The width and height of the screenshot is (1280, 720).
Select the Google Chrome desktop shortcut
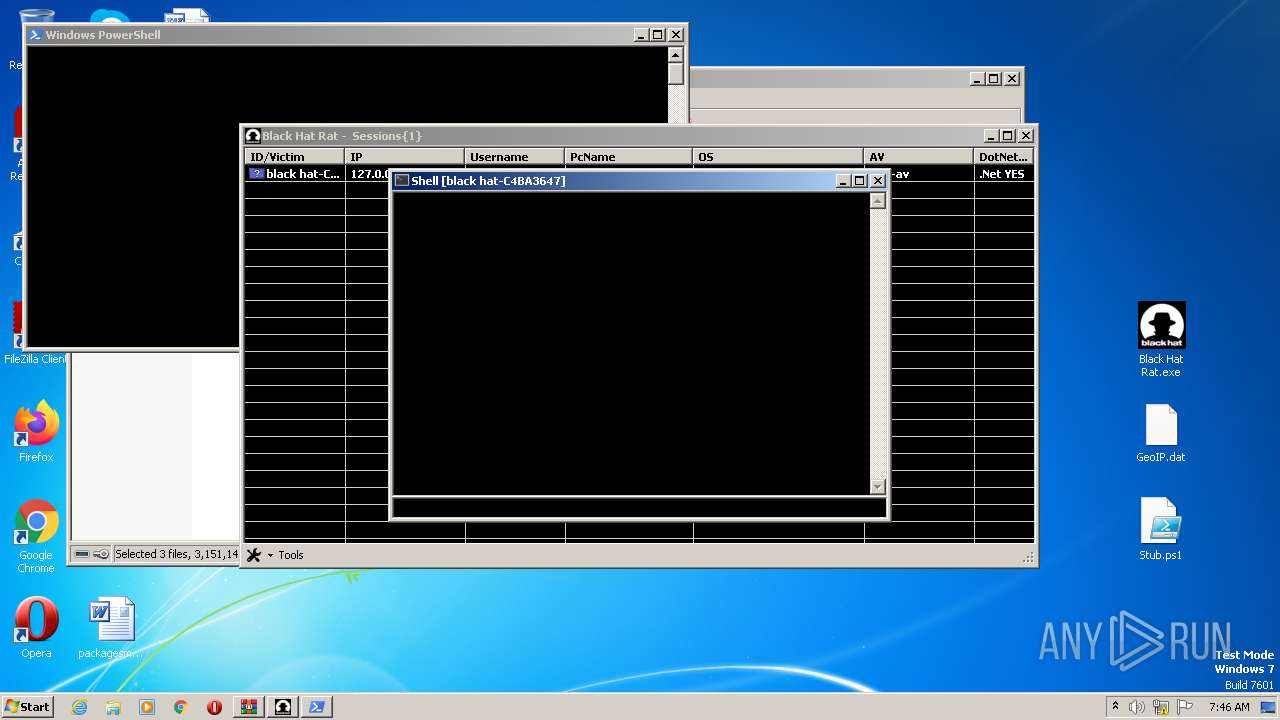click(x=36, y=537)
